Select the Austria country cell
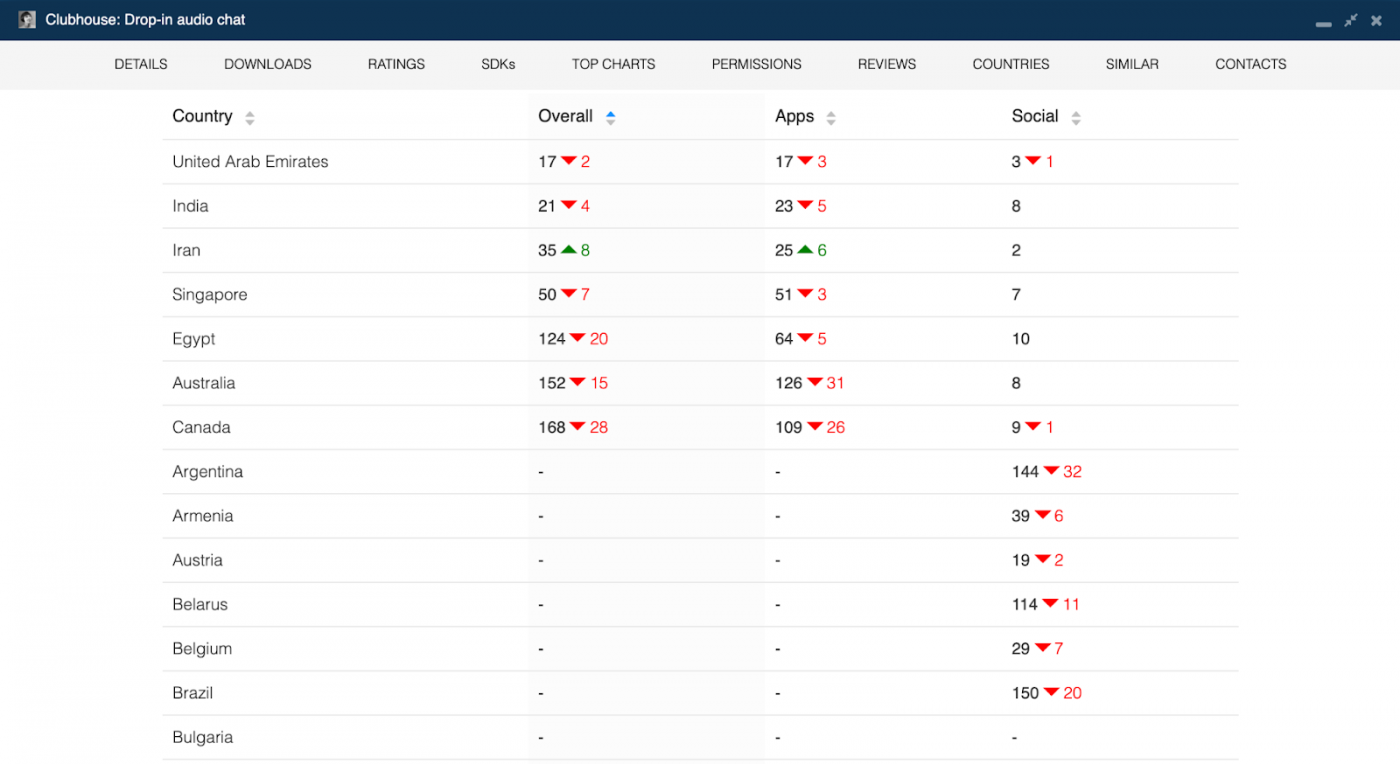 tap(197, 560)
